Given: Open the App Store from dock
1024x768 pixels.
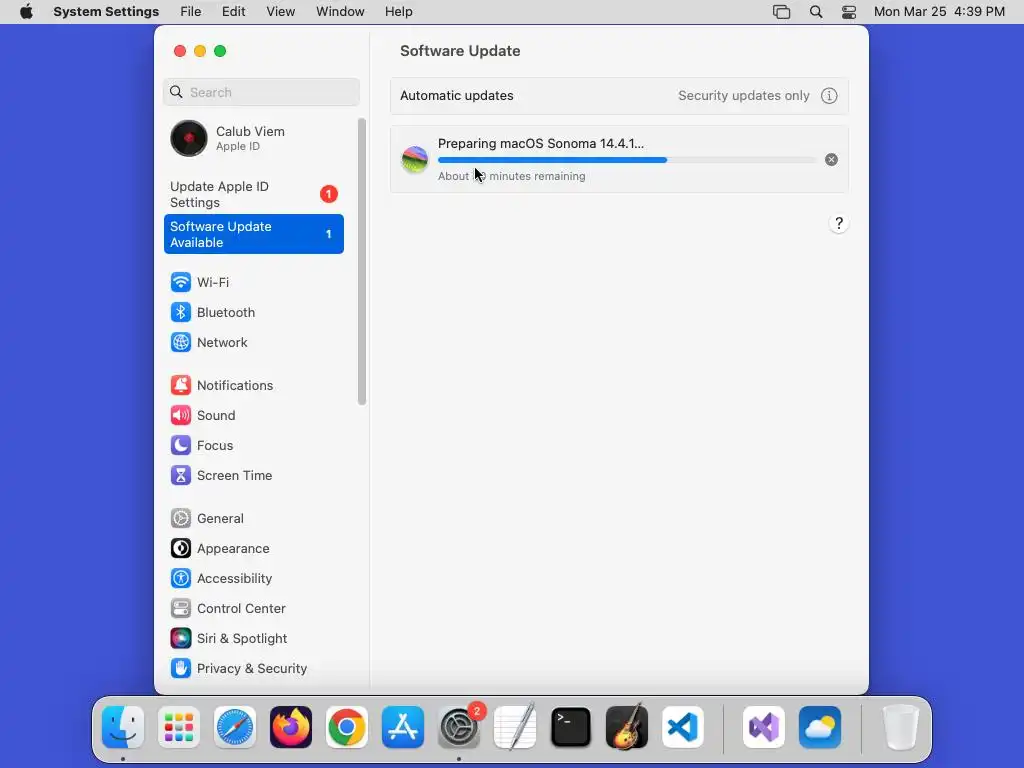Looking at the screenshot, I should coord(403,727).
